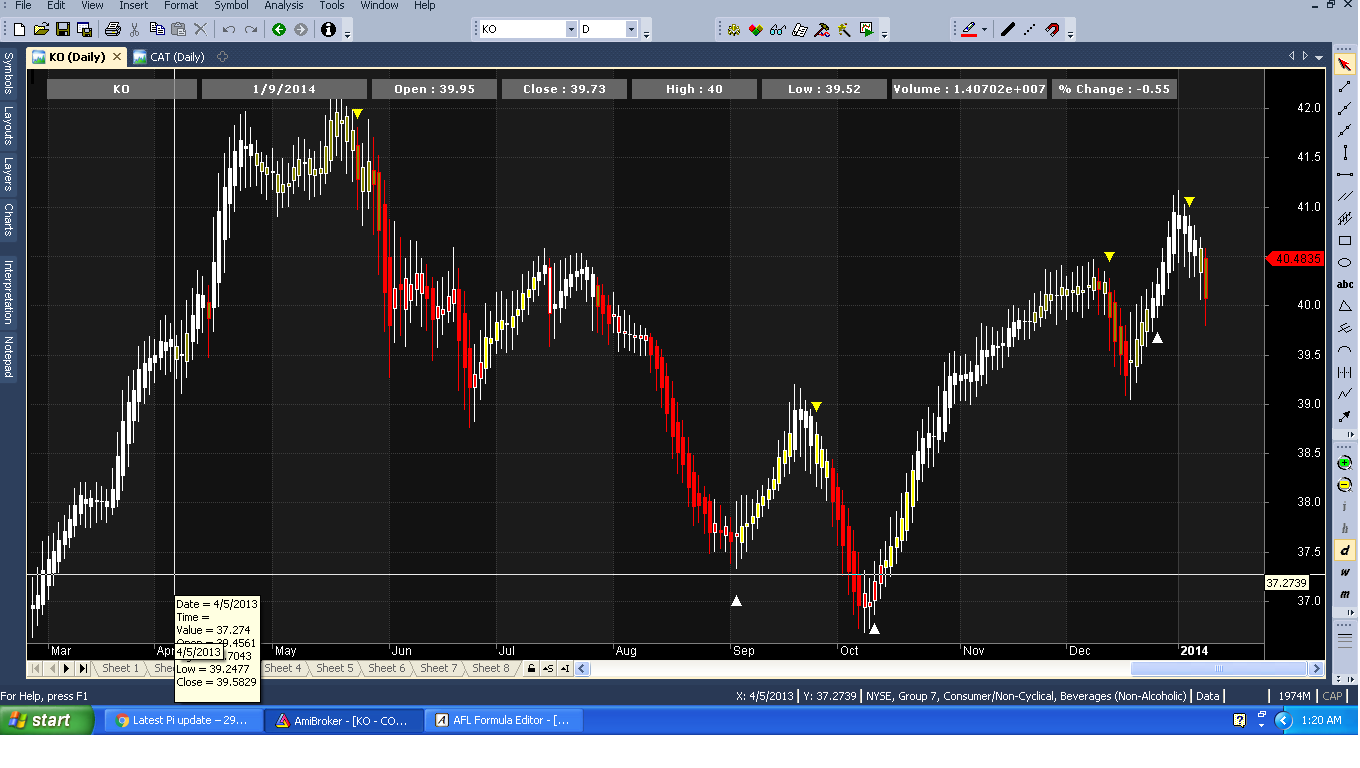The image size is (1360, 768).
Task: Select the ellipse drawing tool
Action: point(1345,263)
